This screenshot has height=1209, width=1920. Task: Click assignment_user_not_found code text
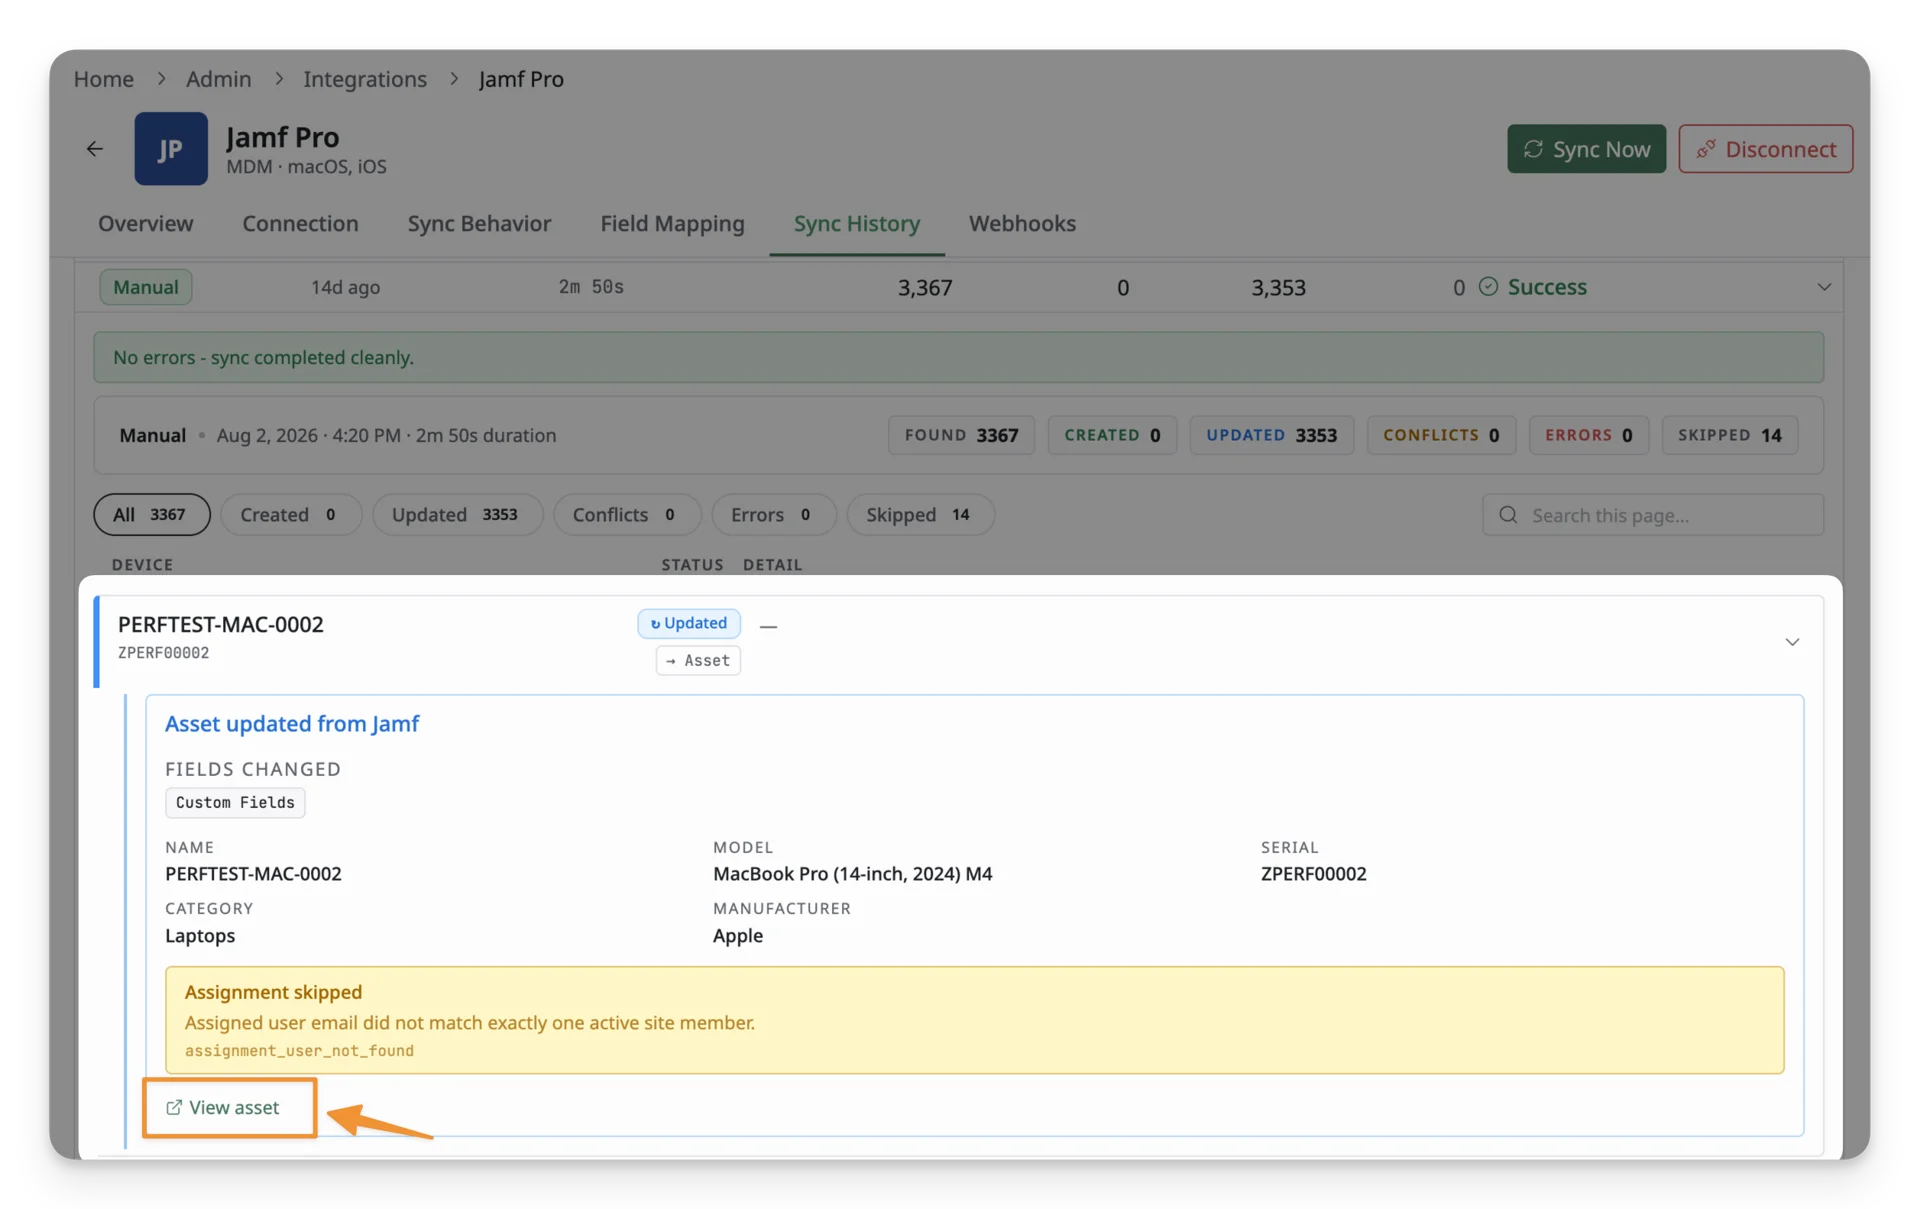tap(299, 1050)
